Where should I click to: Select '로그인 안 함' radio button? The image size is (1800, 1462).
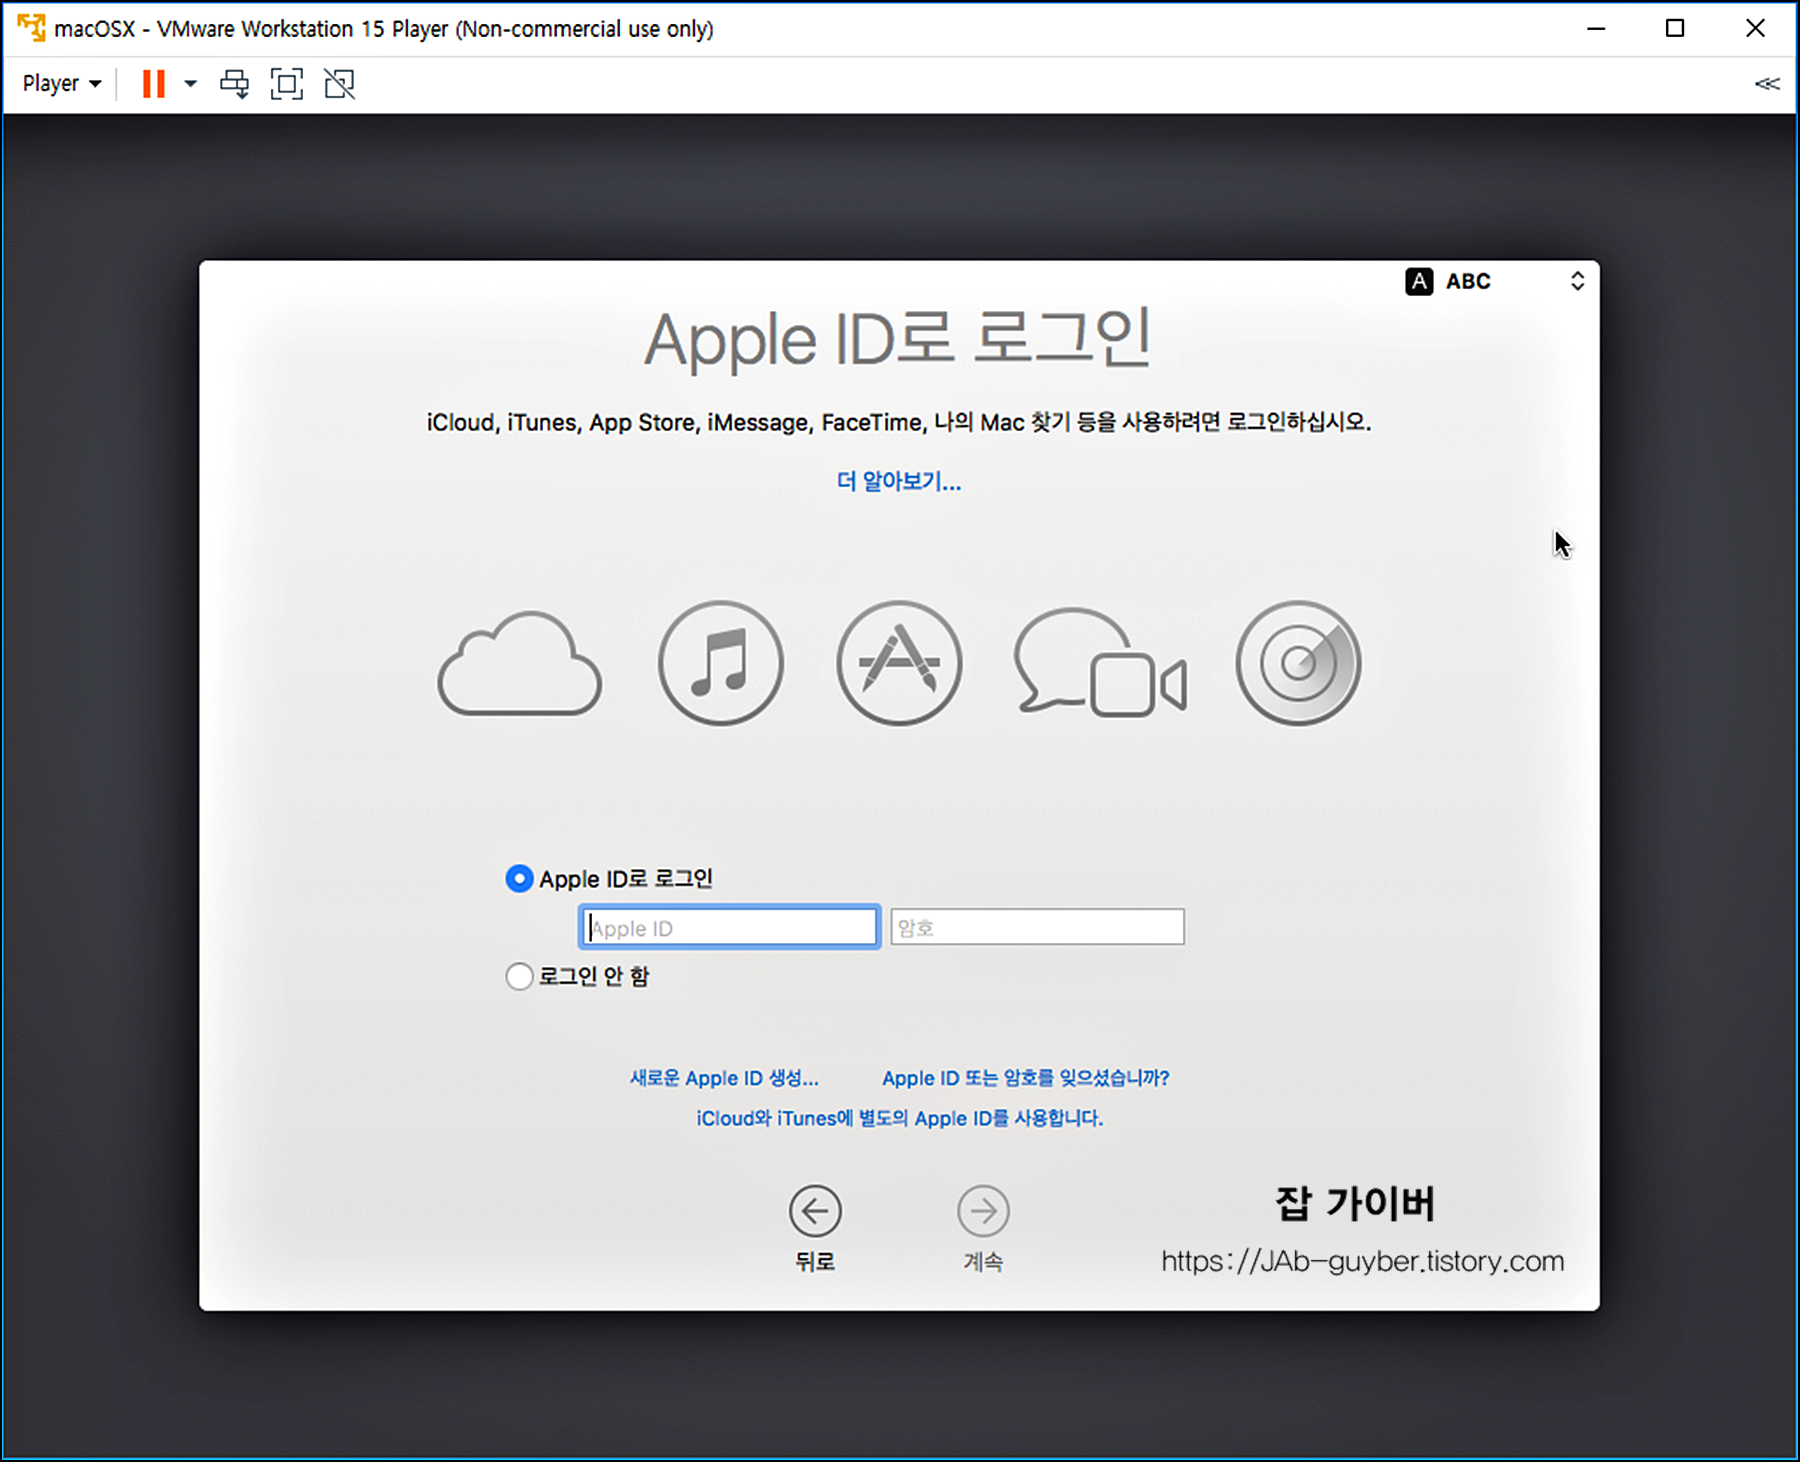(519, 976)
